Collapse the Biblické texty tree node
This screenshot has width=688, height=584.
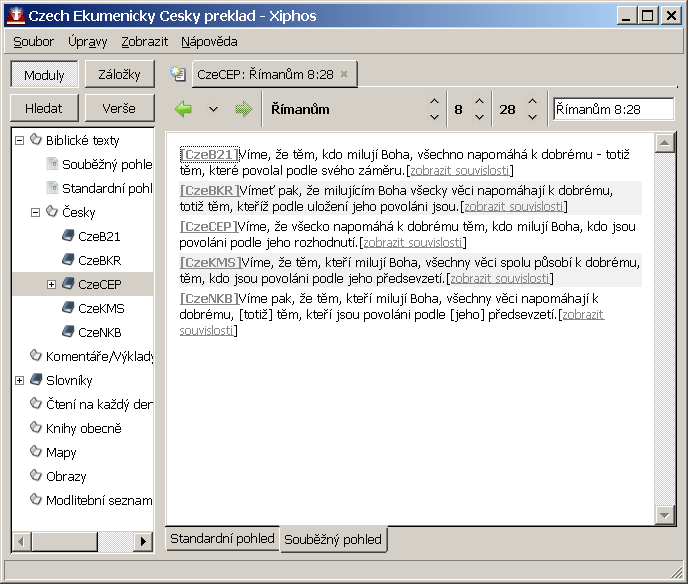(19, 141)
